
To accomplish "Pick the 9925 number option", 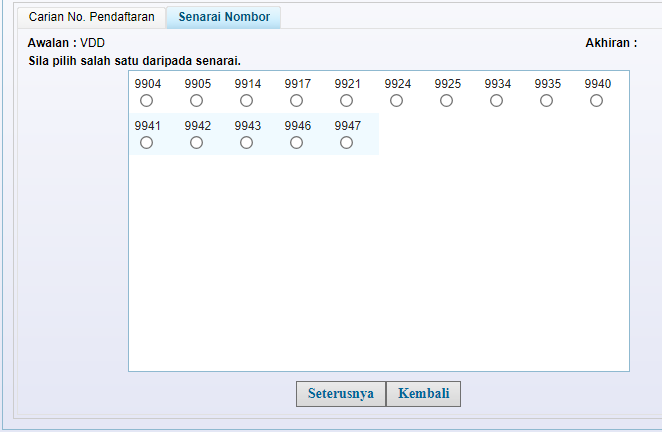I will point(447,101).
